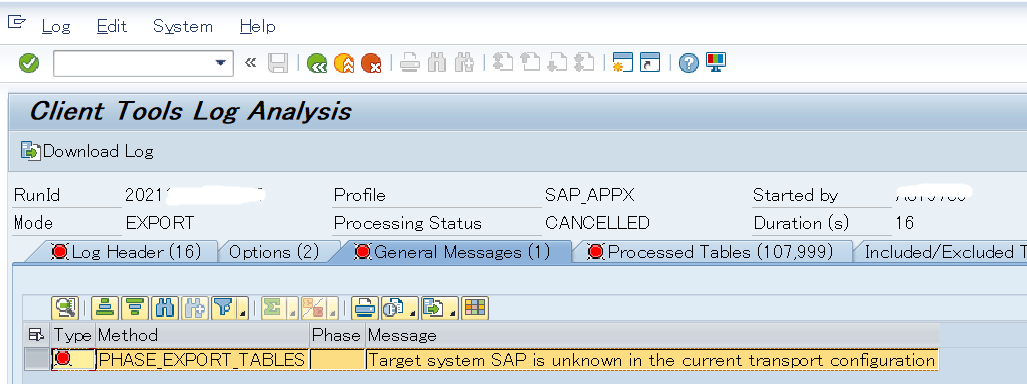Click the green Enter checkmark icon
This screenshot has width=1027, height=384.
(29, 64)
